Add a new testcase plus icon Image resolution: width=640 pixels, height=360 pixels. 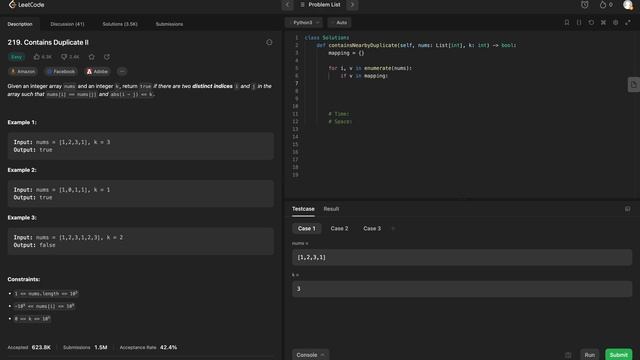pyautogui.click(x=393, y=229)
